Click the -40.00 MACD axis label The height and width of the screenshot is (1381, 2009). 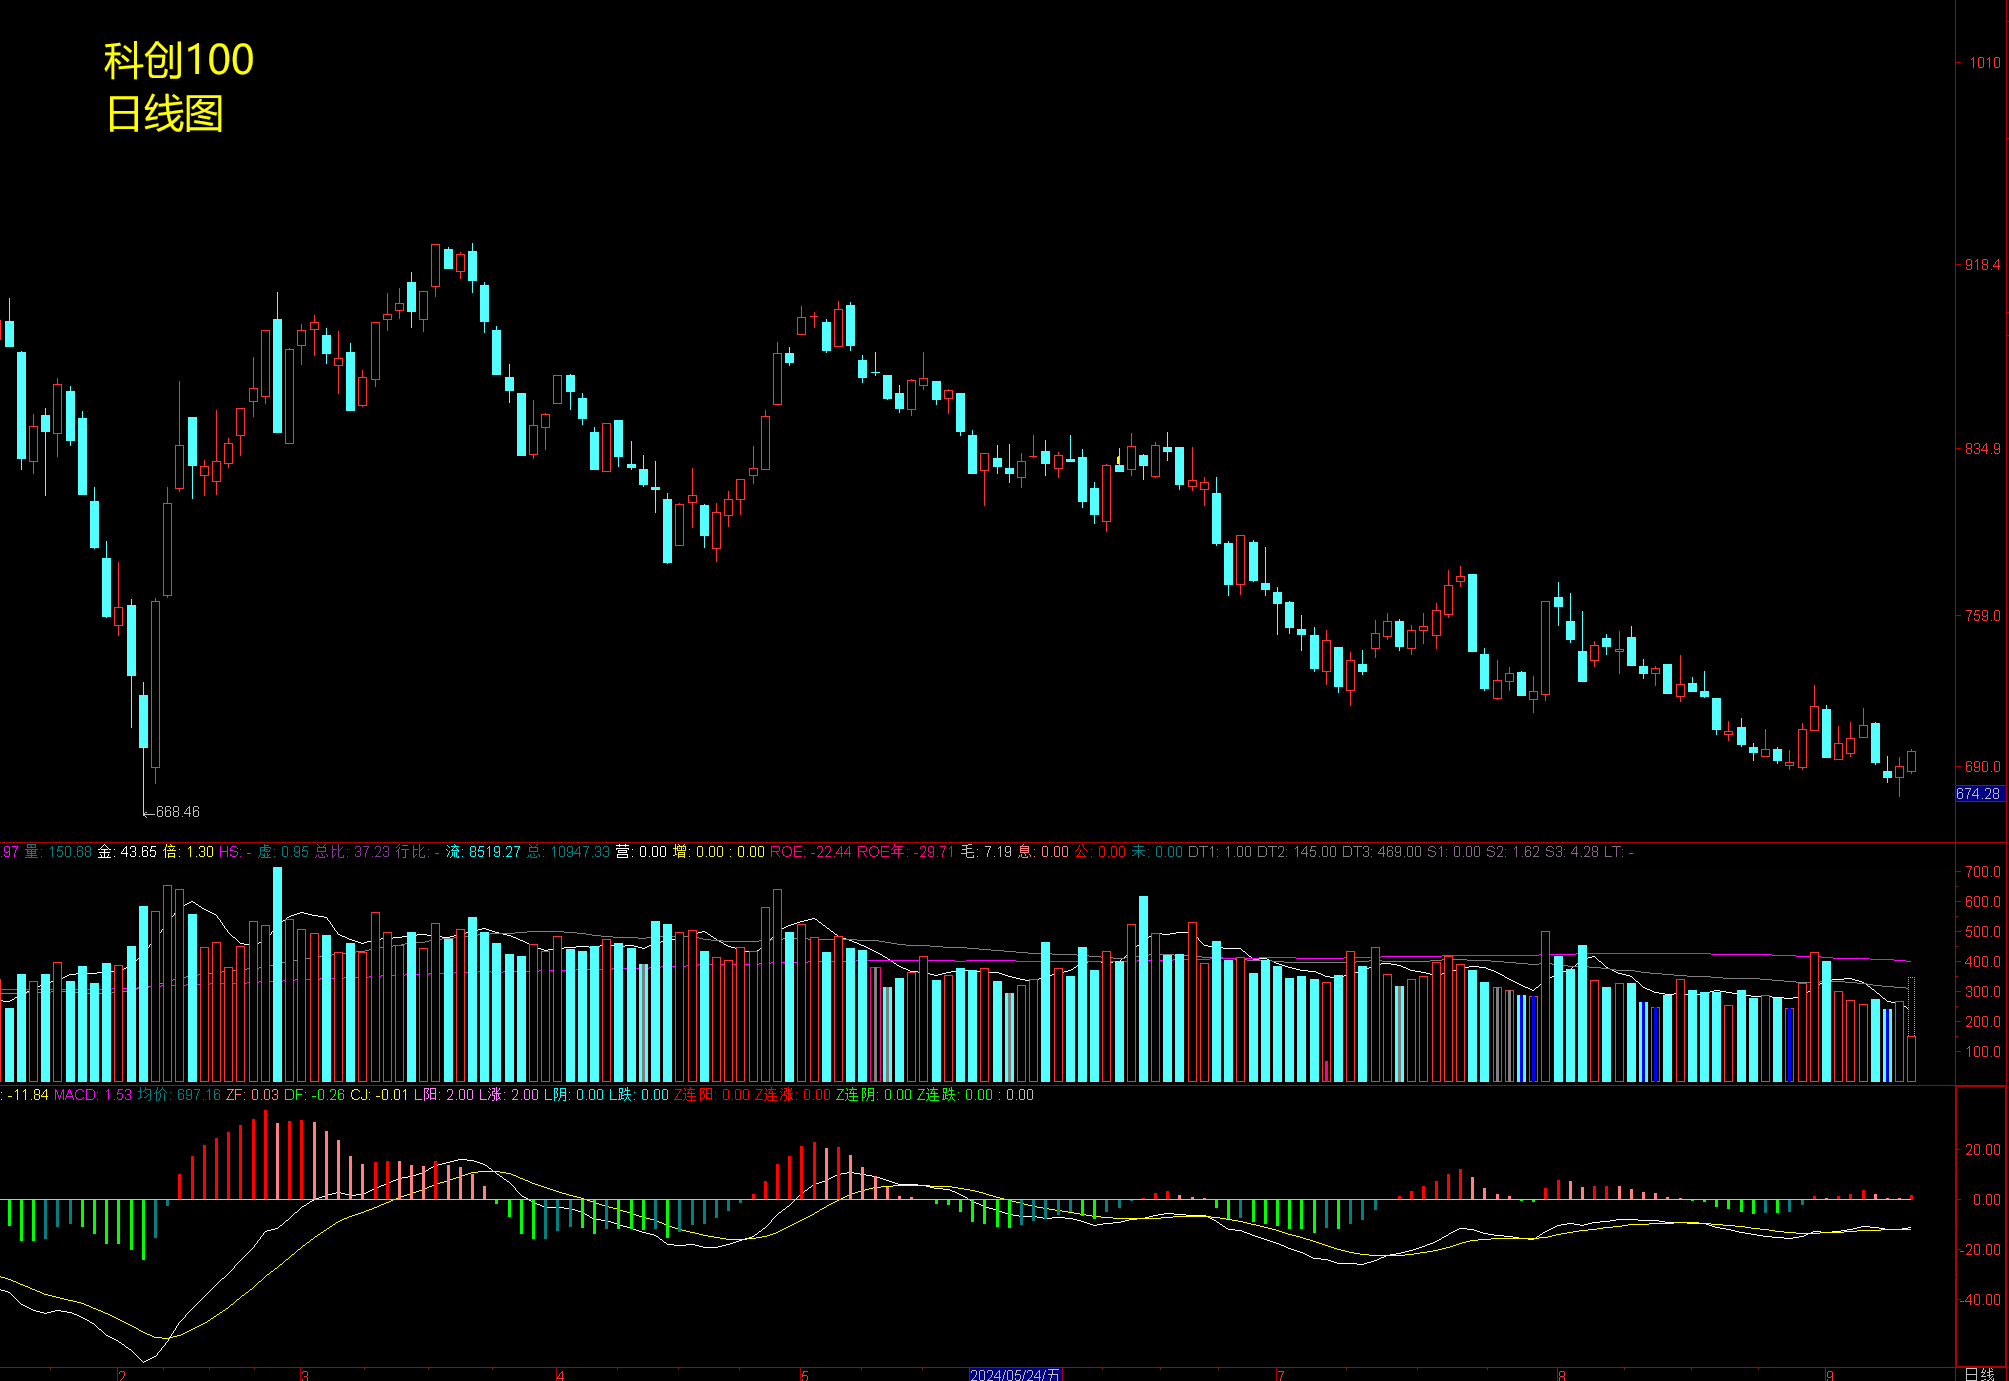click(1981, 1300)
